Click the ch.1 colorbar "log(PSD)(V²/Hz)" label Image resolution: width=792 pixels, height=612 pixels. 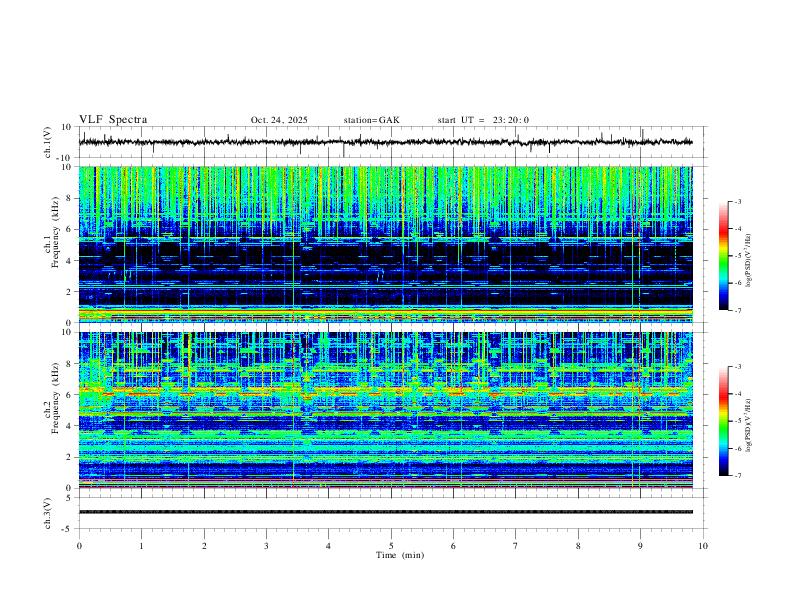tap(748, 260)
